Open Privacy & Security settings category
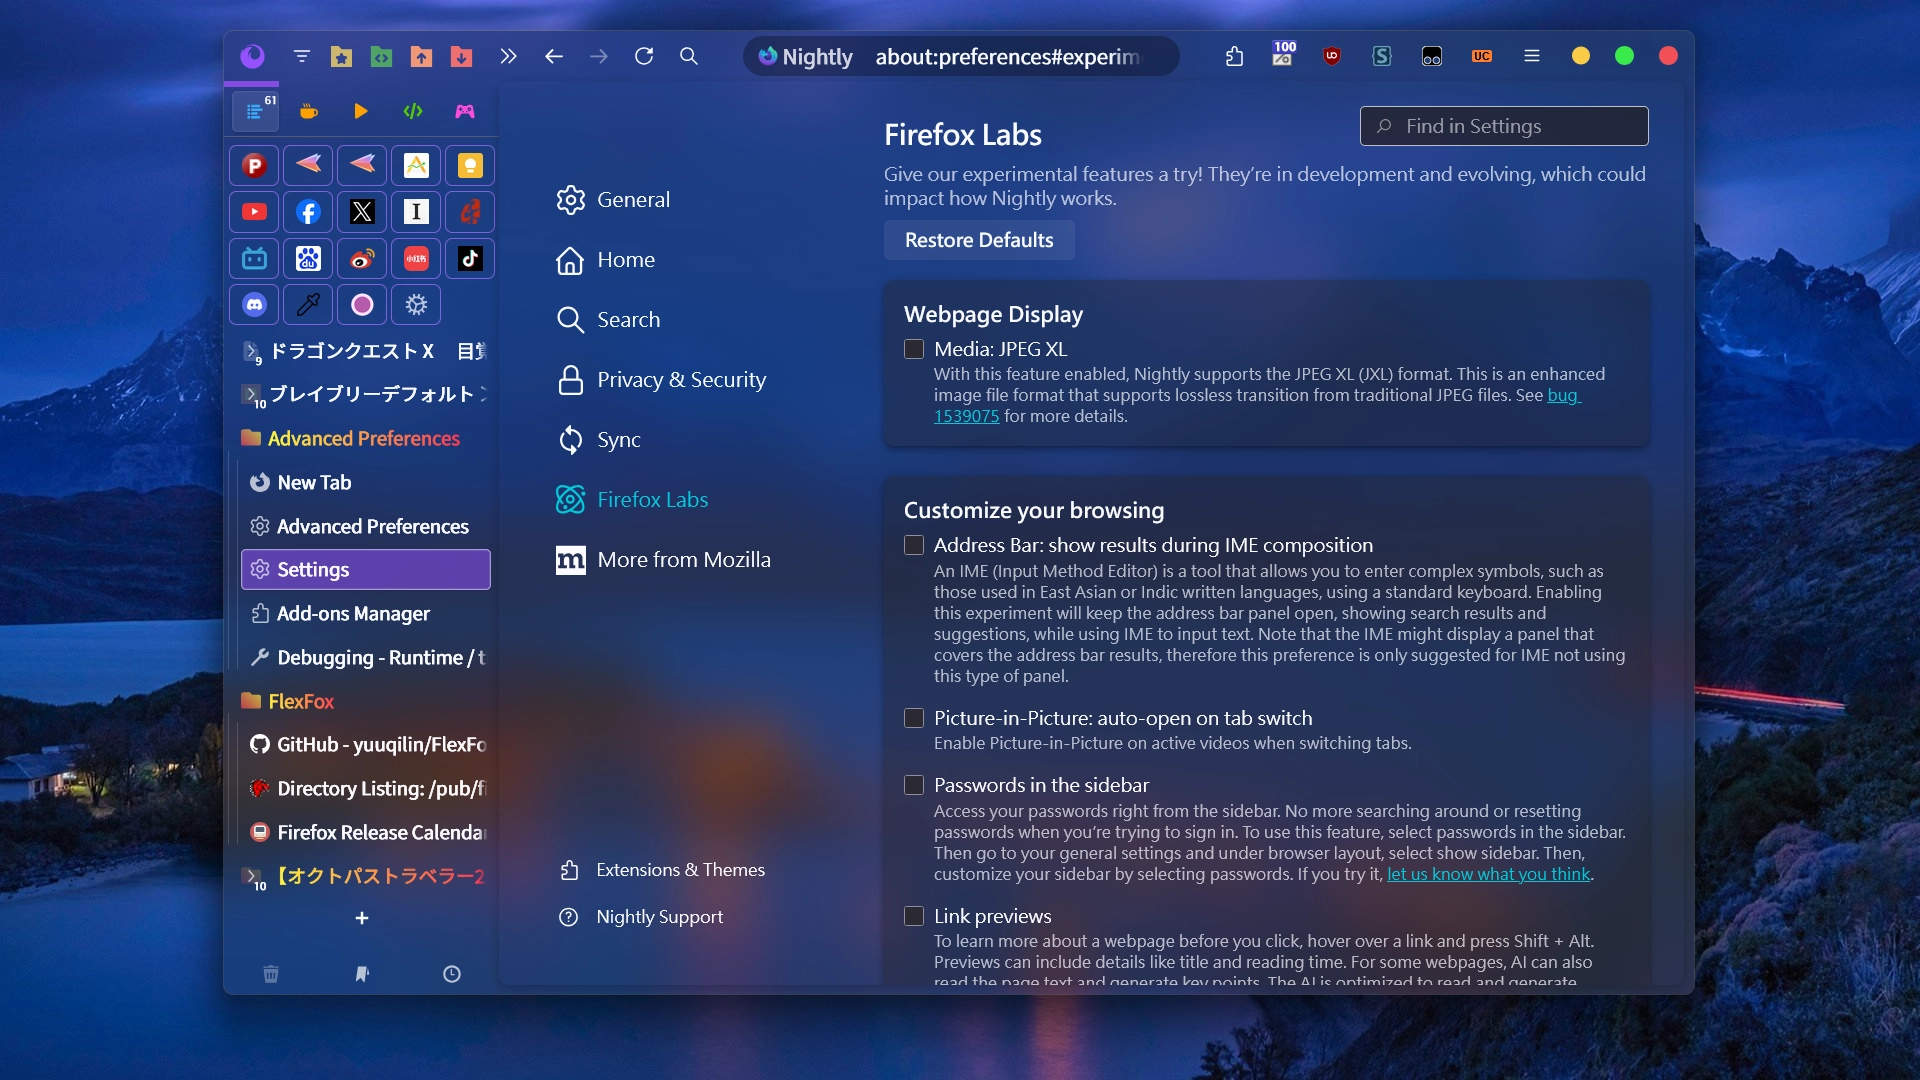The image size is (1920, 1080). click(x=681, y=380)
